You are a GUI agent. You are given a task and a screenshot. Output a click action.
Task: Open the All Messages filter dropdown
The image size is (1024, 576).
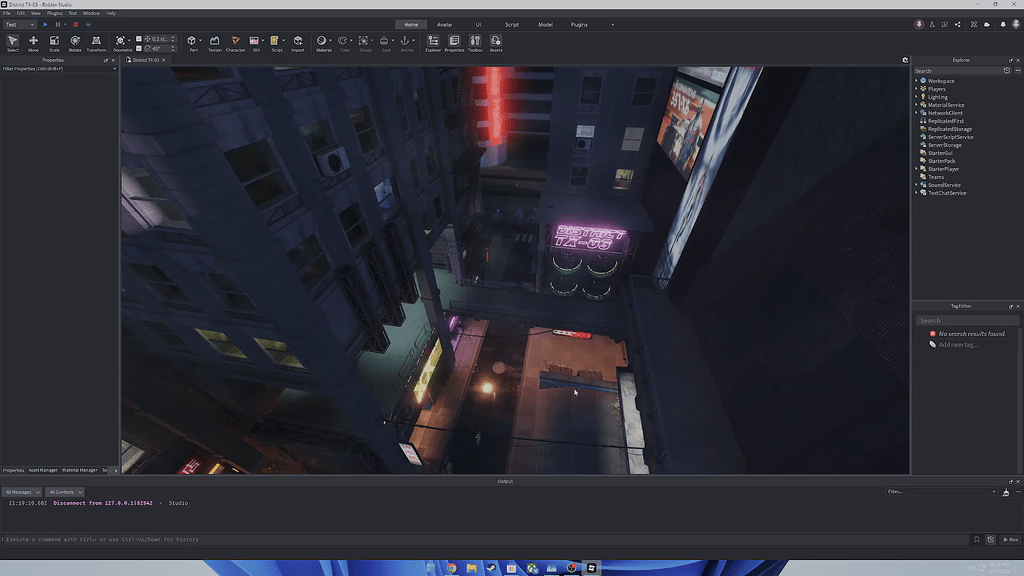22,492
